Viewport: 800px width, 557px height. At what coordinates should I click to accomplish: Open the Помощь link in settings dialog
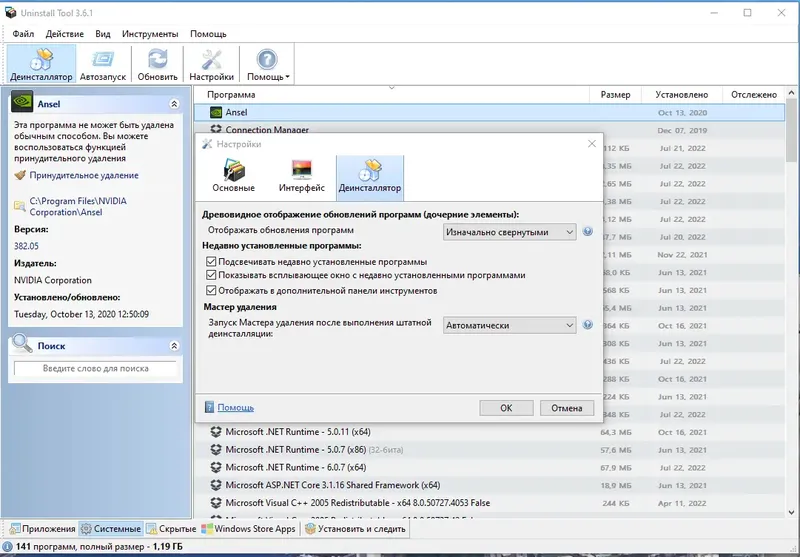236,408
